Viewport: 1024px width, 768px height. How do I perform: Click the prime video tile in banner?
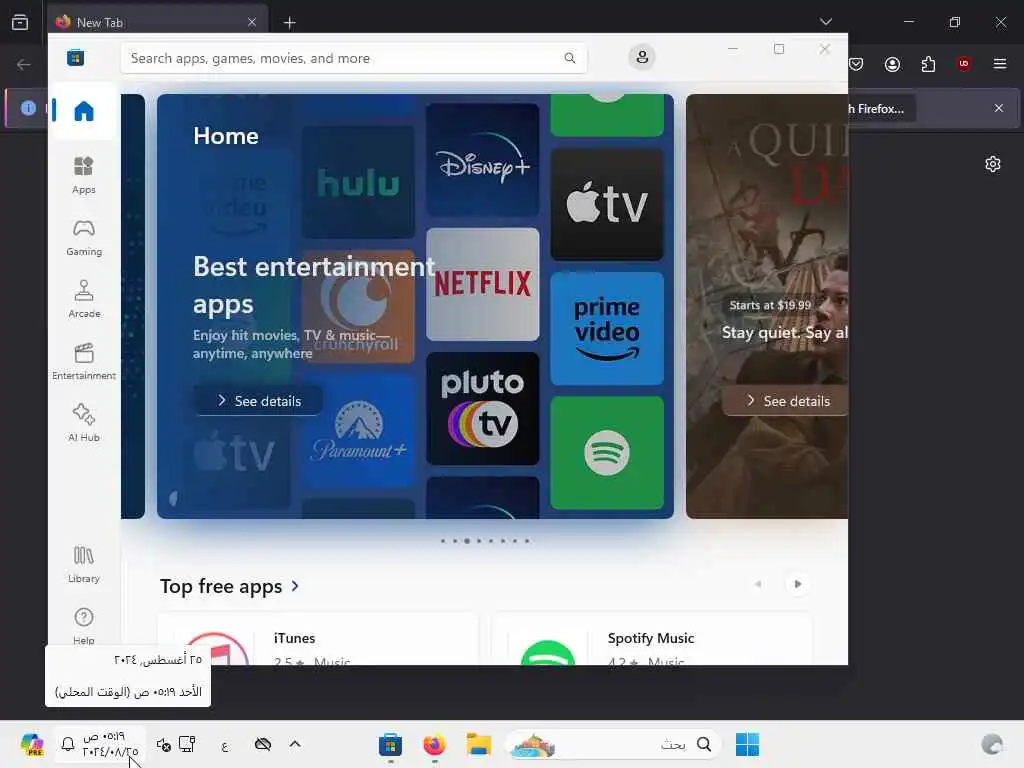607,328
